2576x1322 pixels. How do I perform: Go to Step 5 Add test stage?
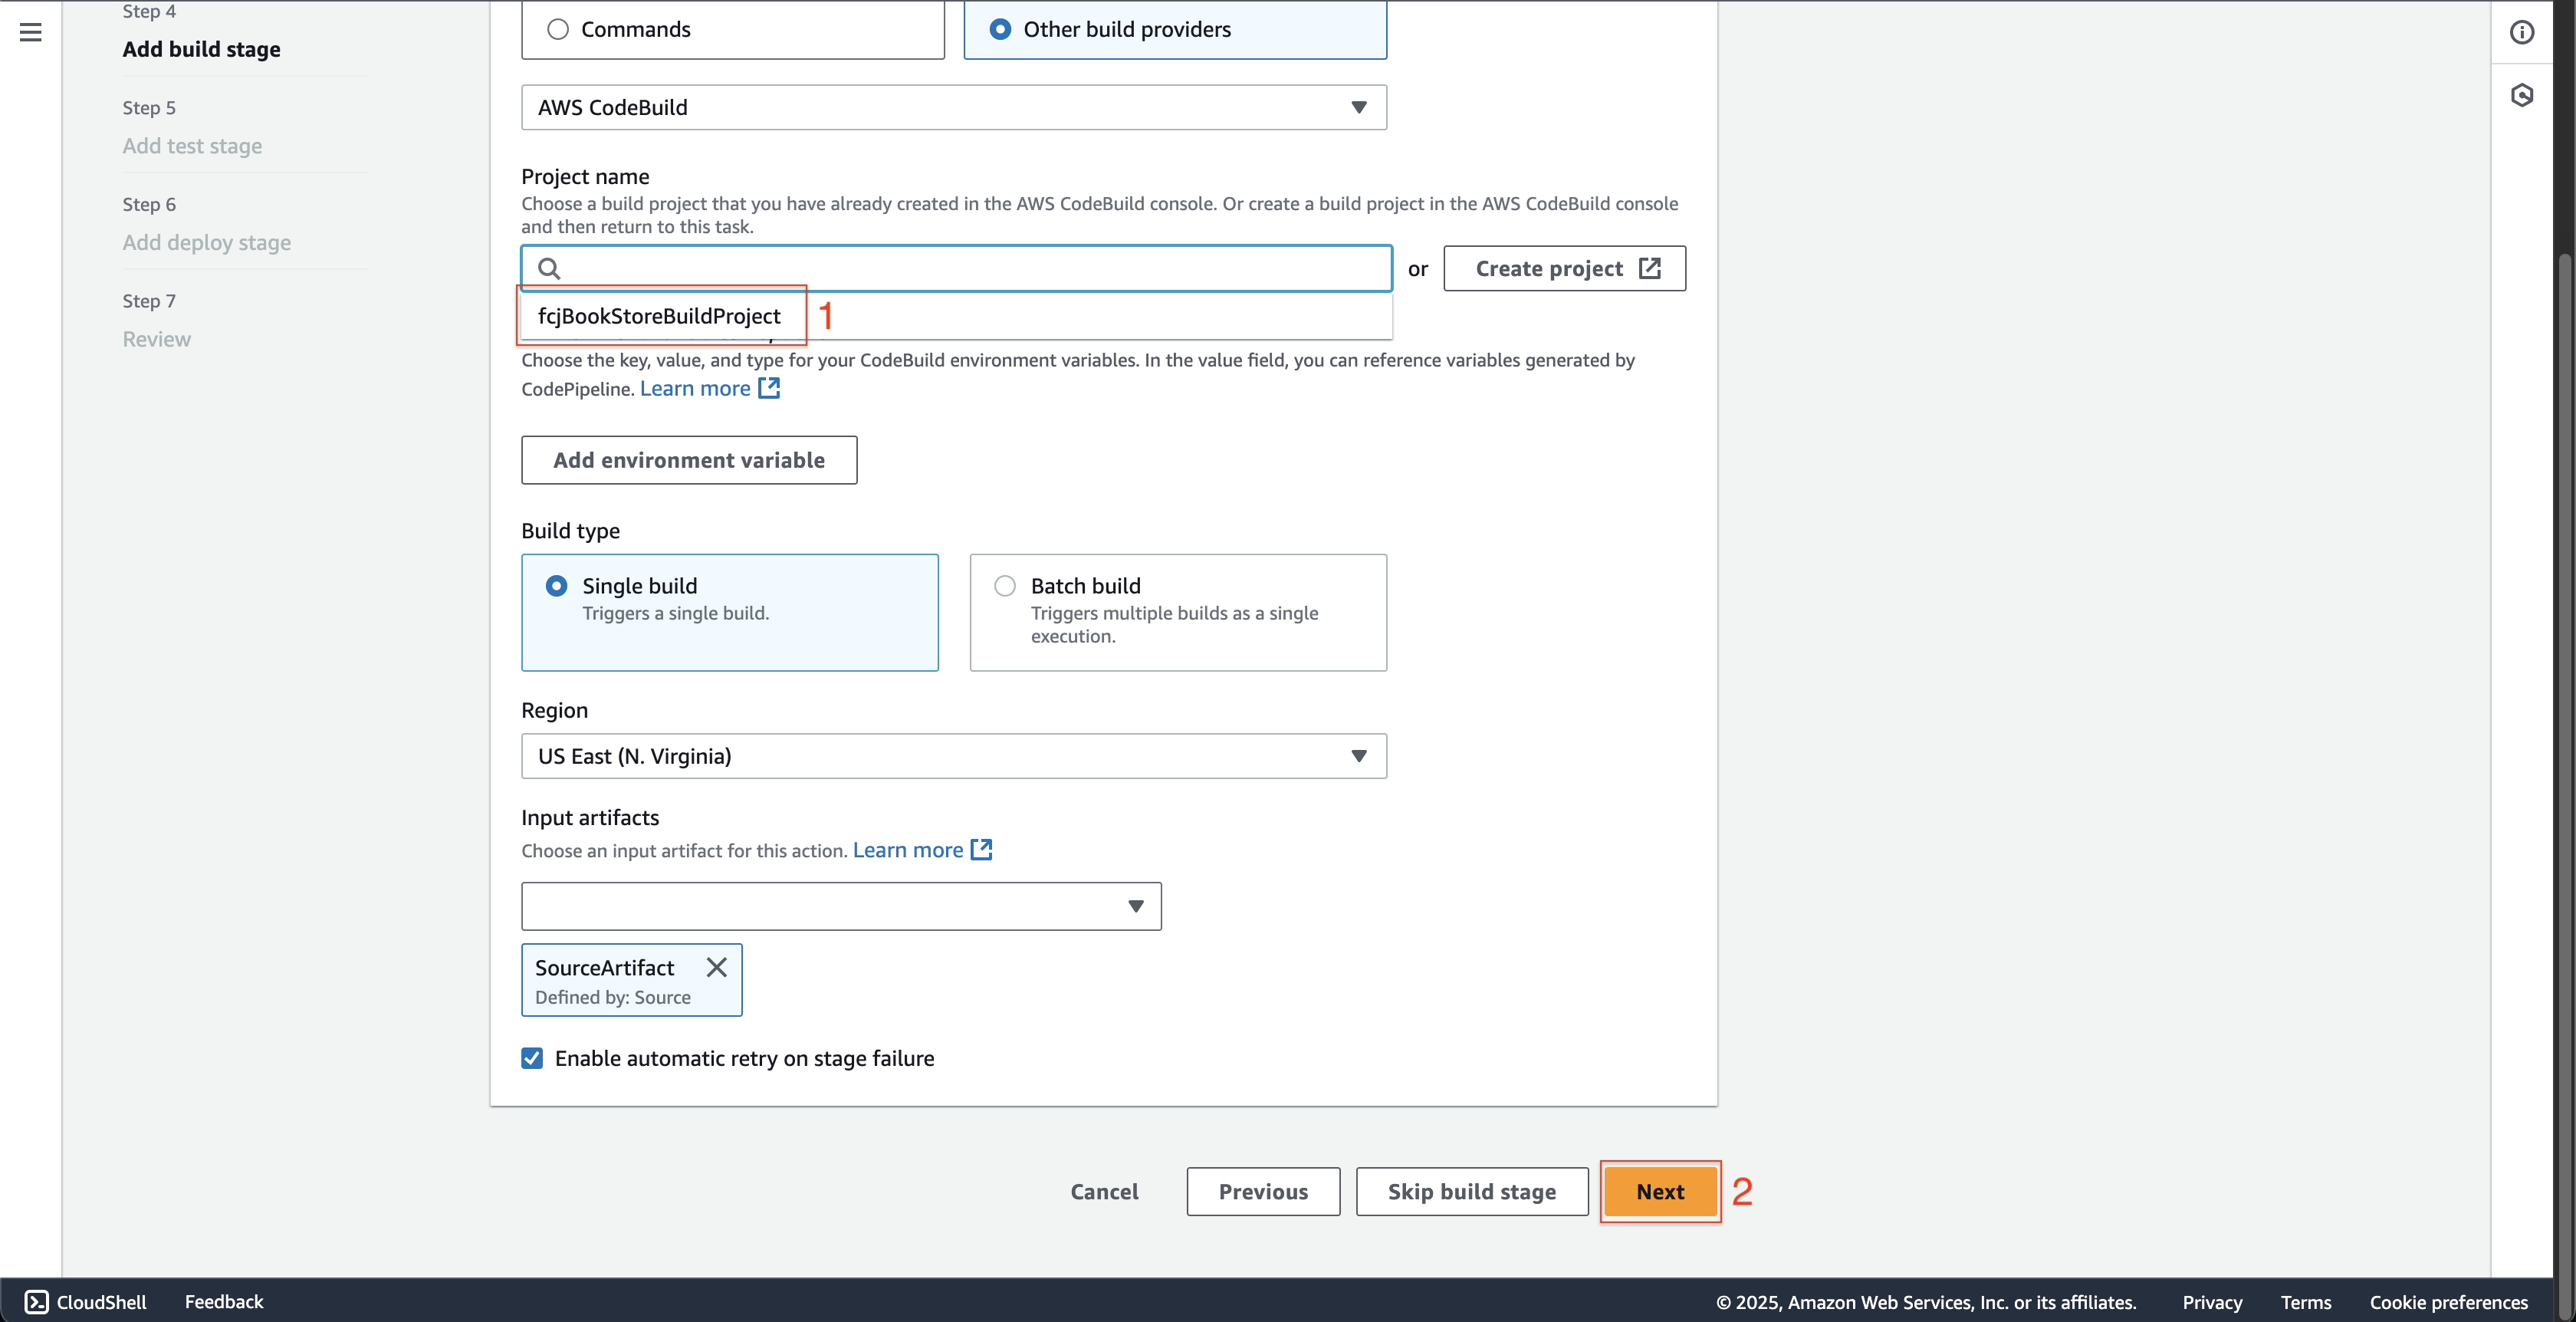click(192, 146)
